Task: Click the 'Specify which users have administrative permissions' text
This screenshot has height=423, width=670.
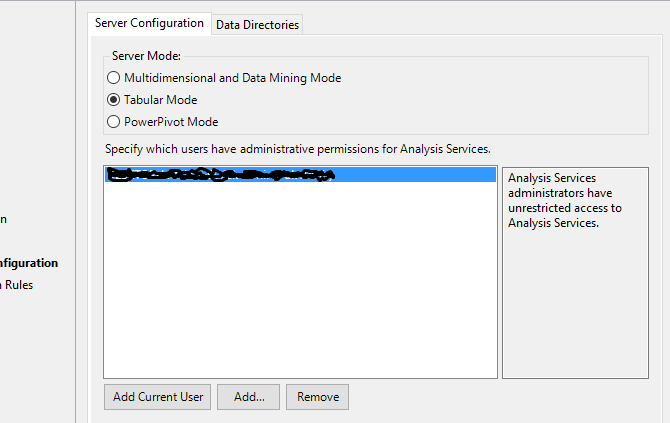Action: click(298, 149)
